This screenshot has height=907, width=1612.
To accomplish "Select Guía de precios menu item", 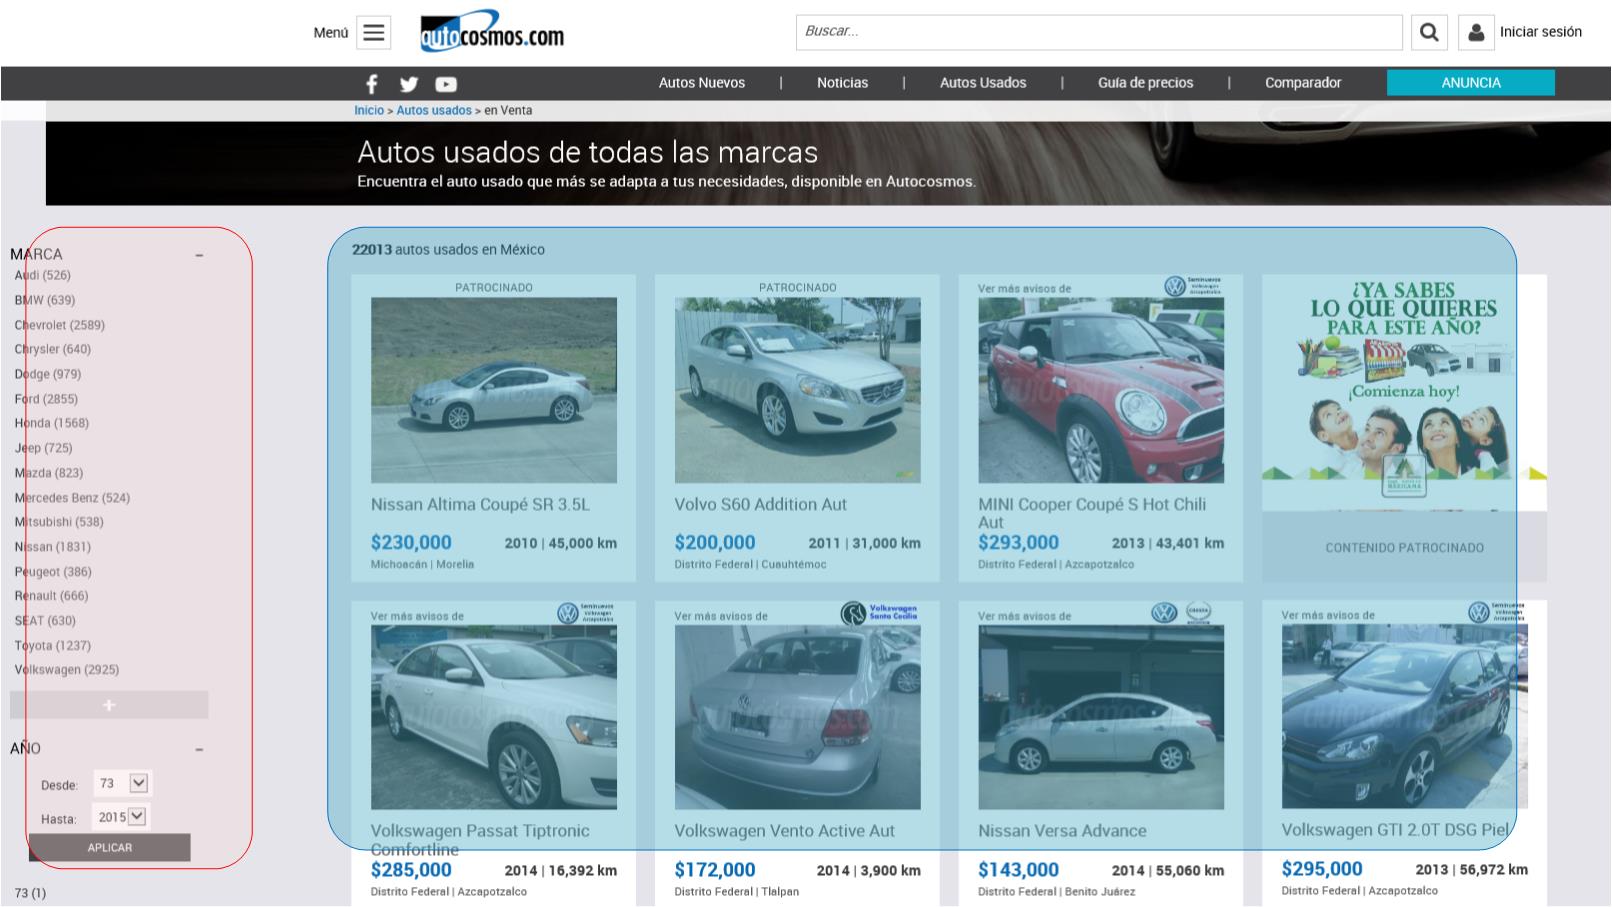I will click(1145, 83).
